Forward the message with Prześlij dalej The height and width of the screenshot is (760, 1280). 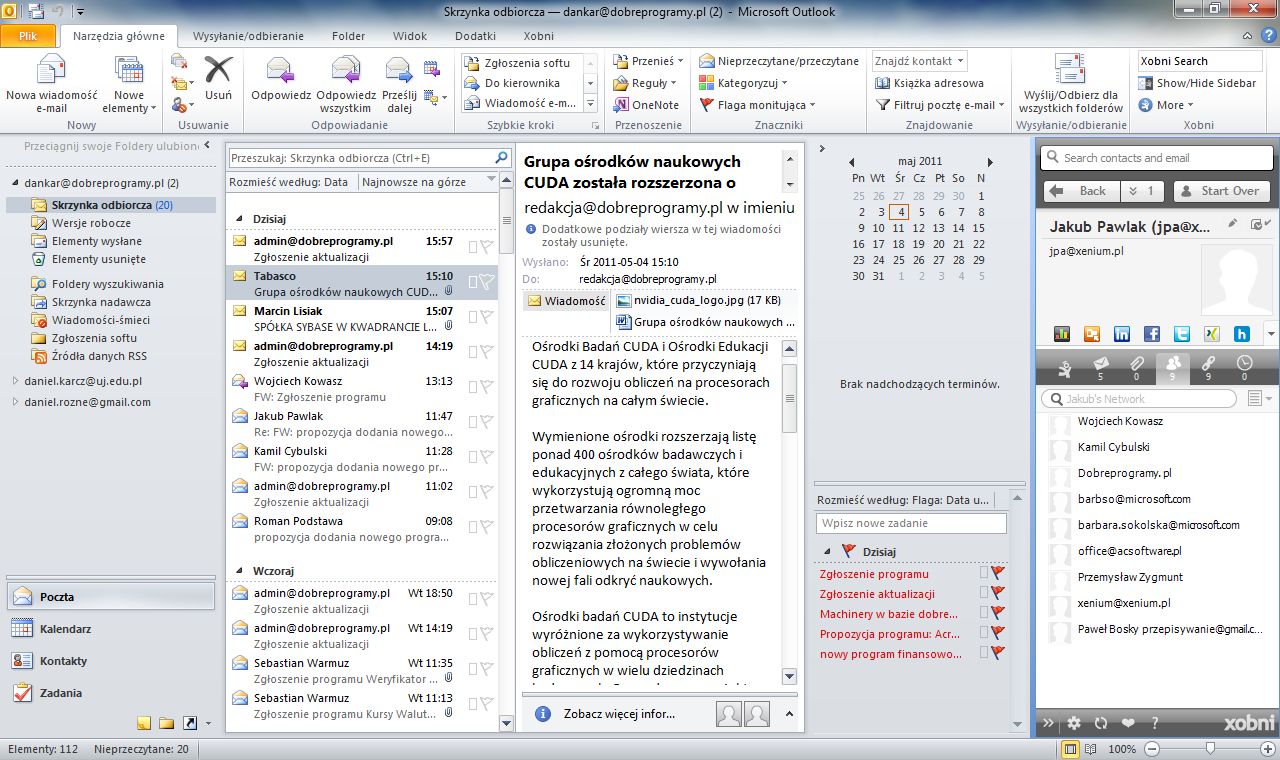tap(399, 84)
